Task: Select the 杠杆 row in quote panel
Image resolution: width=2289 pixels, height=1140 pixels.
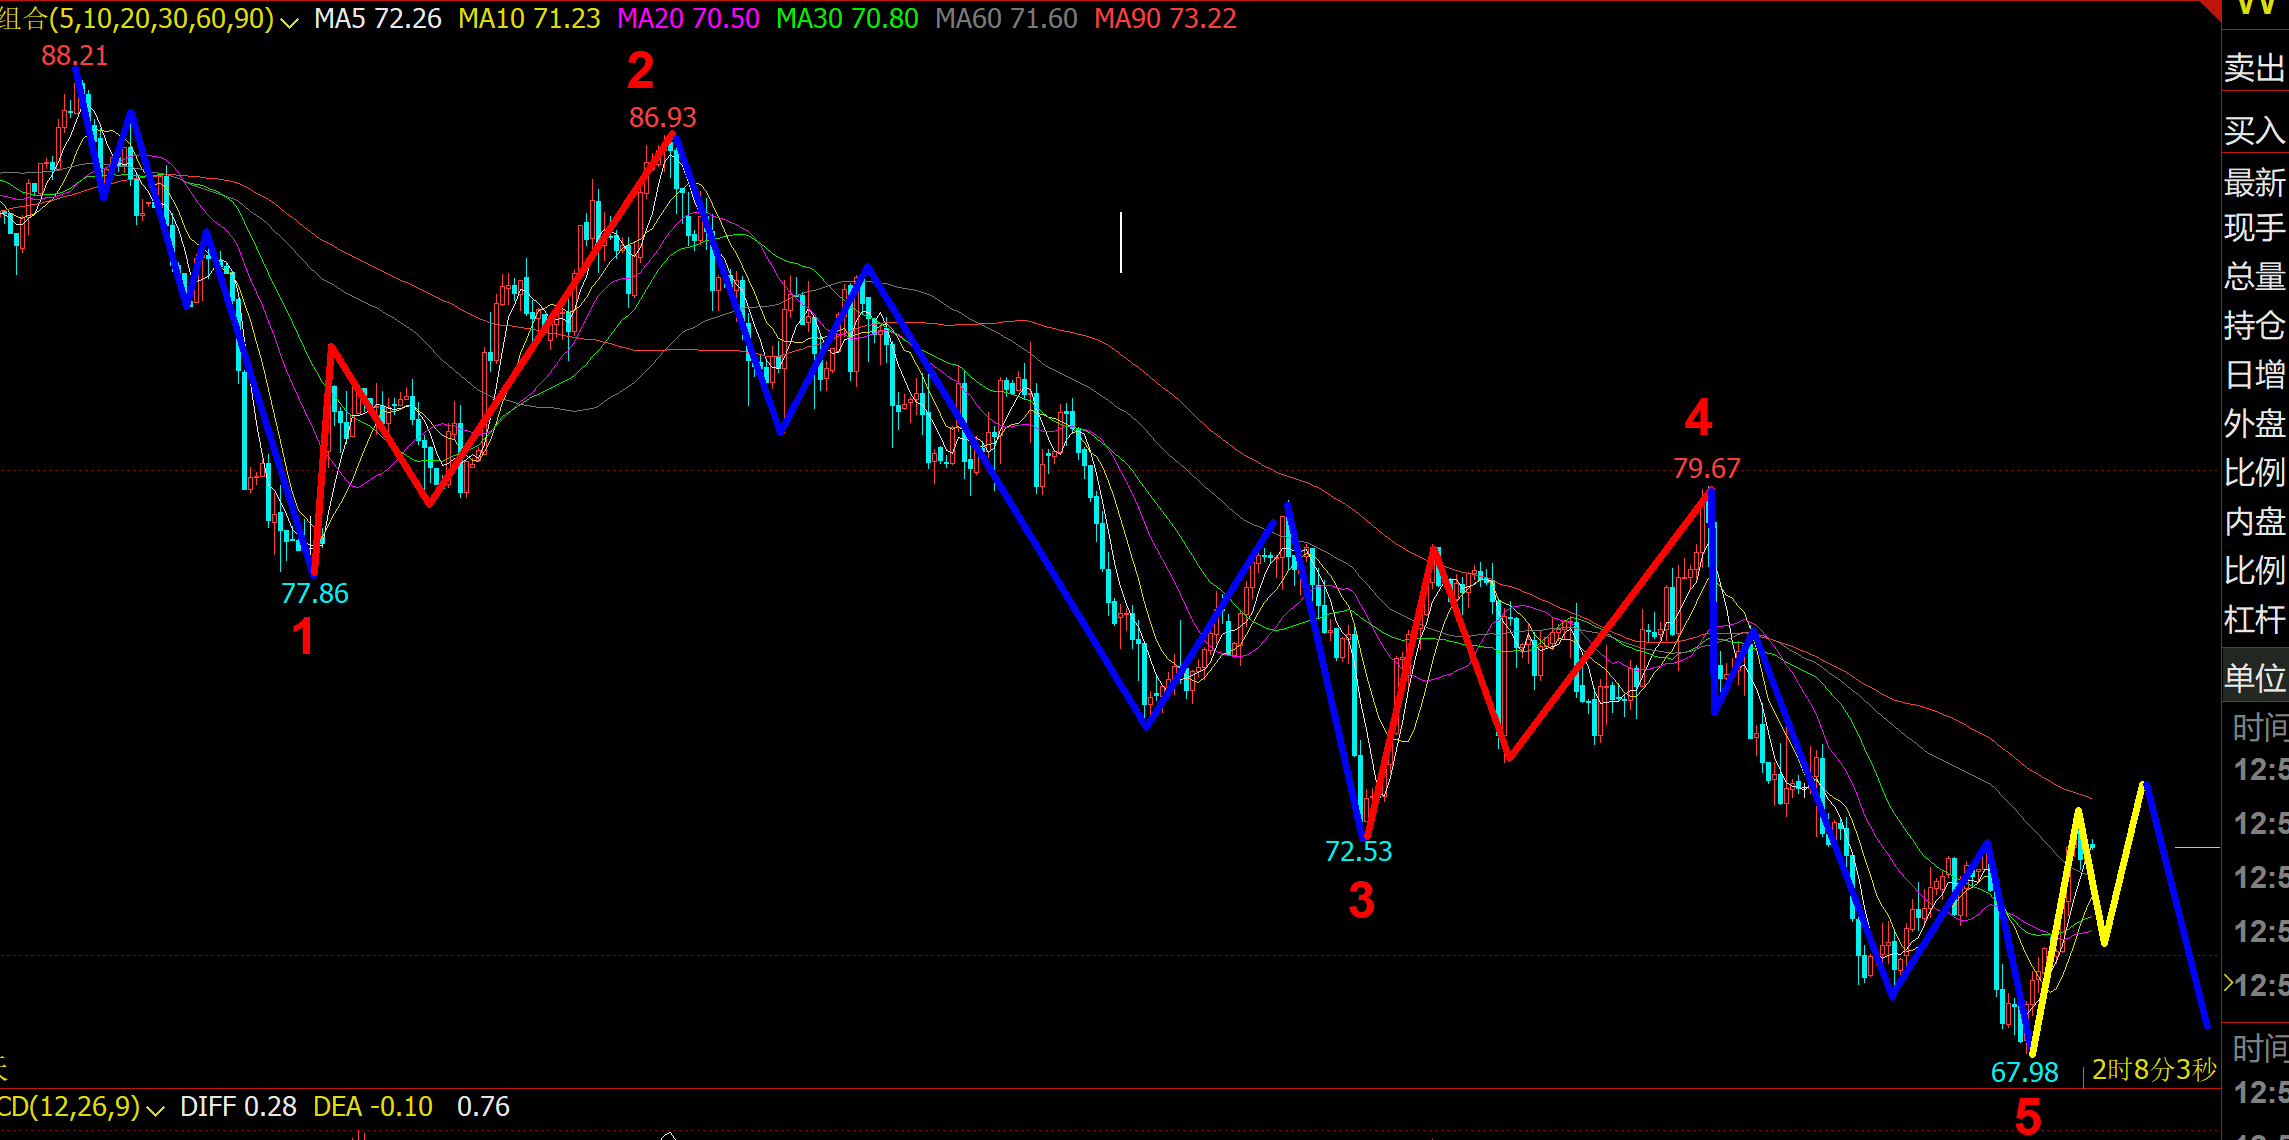Action: [2254, 619]
